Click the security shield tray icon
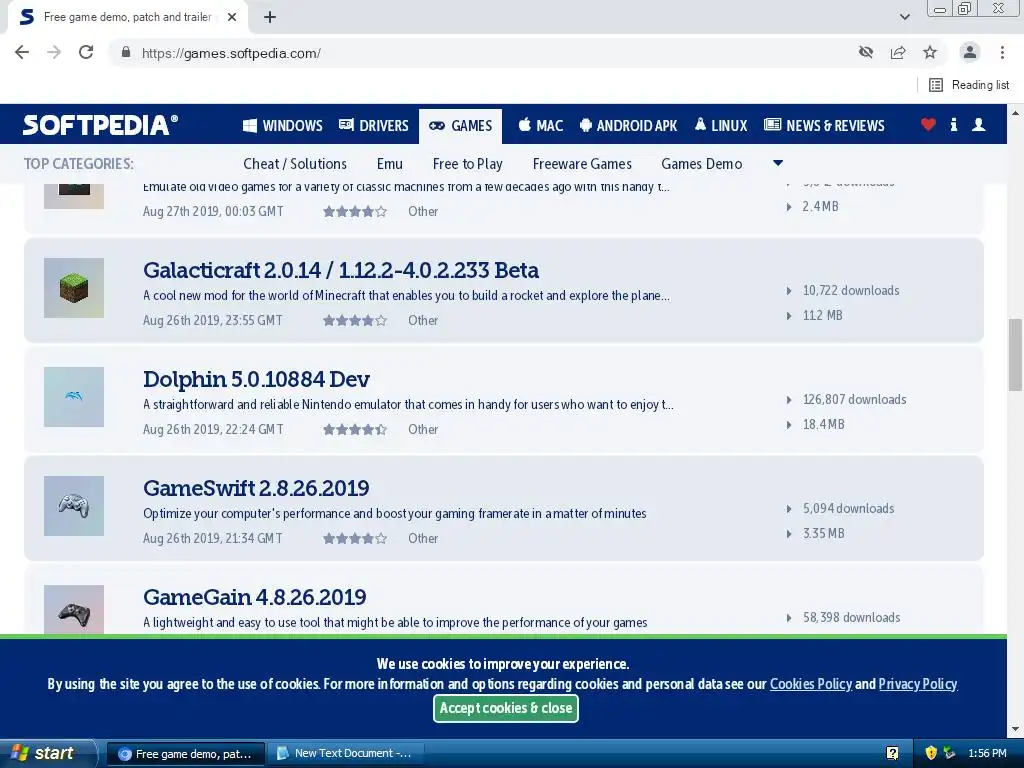 click(931, 753)
